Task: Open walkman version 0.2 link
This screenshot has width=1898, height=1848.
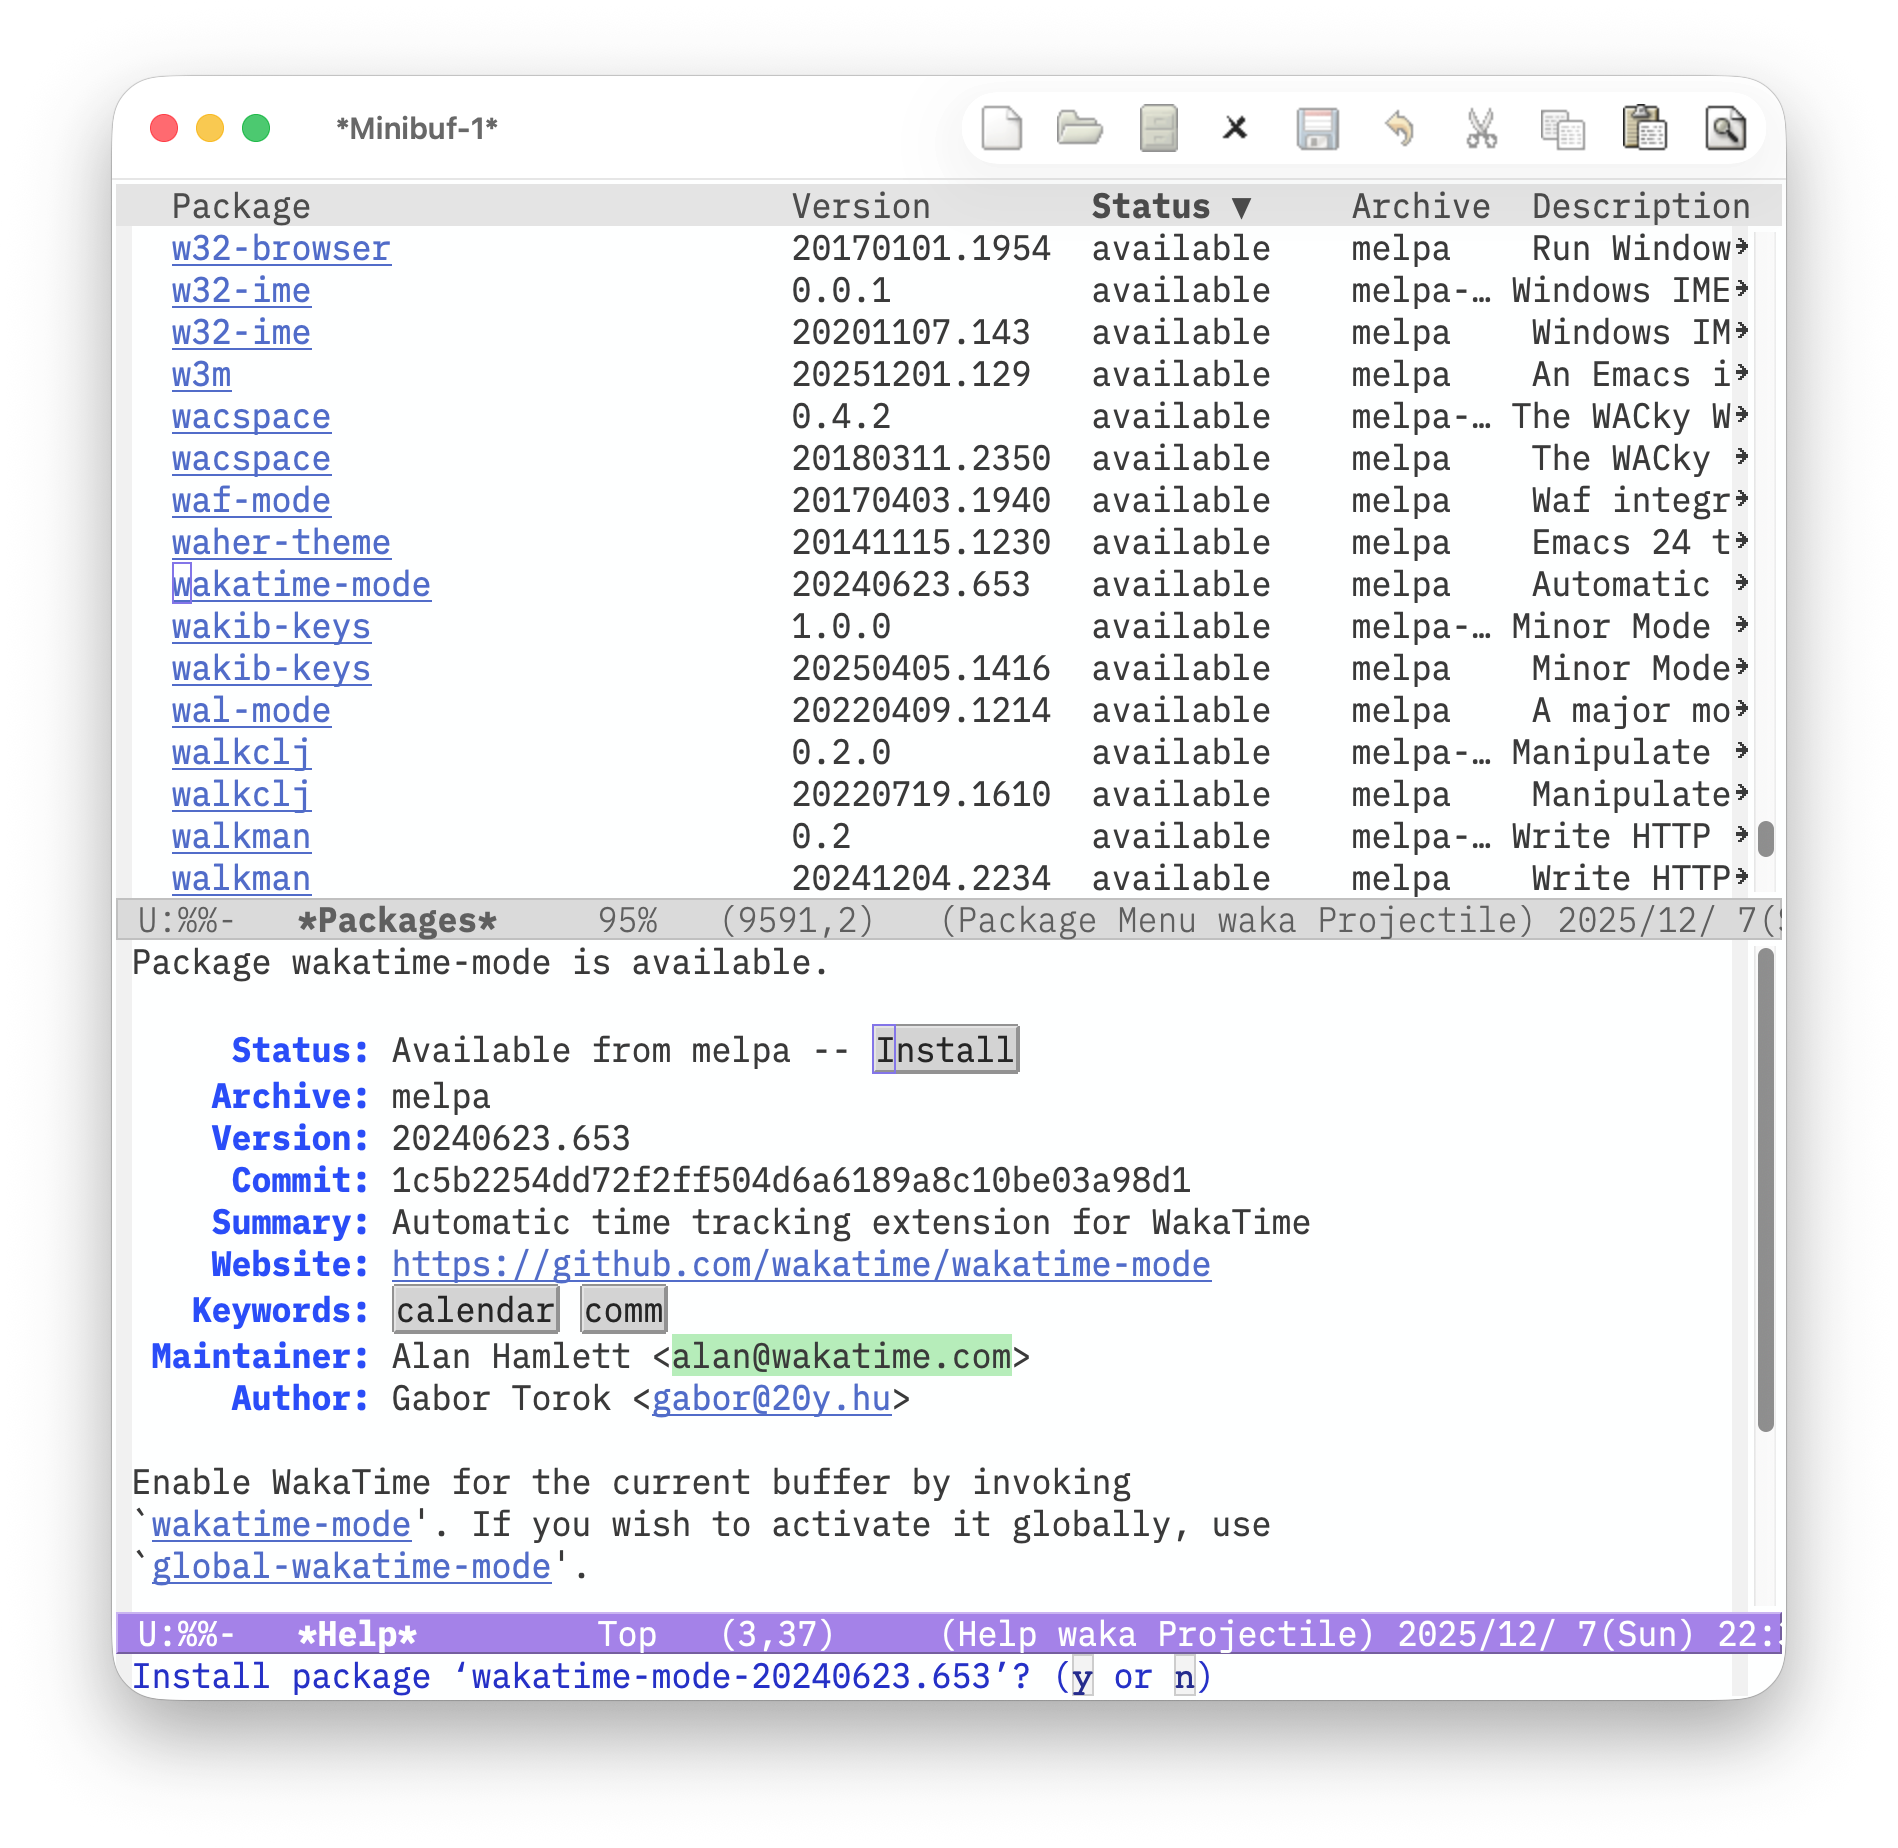Action: click(241, 836)
